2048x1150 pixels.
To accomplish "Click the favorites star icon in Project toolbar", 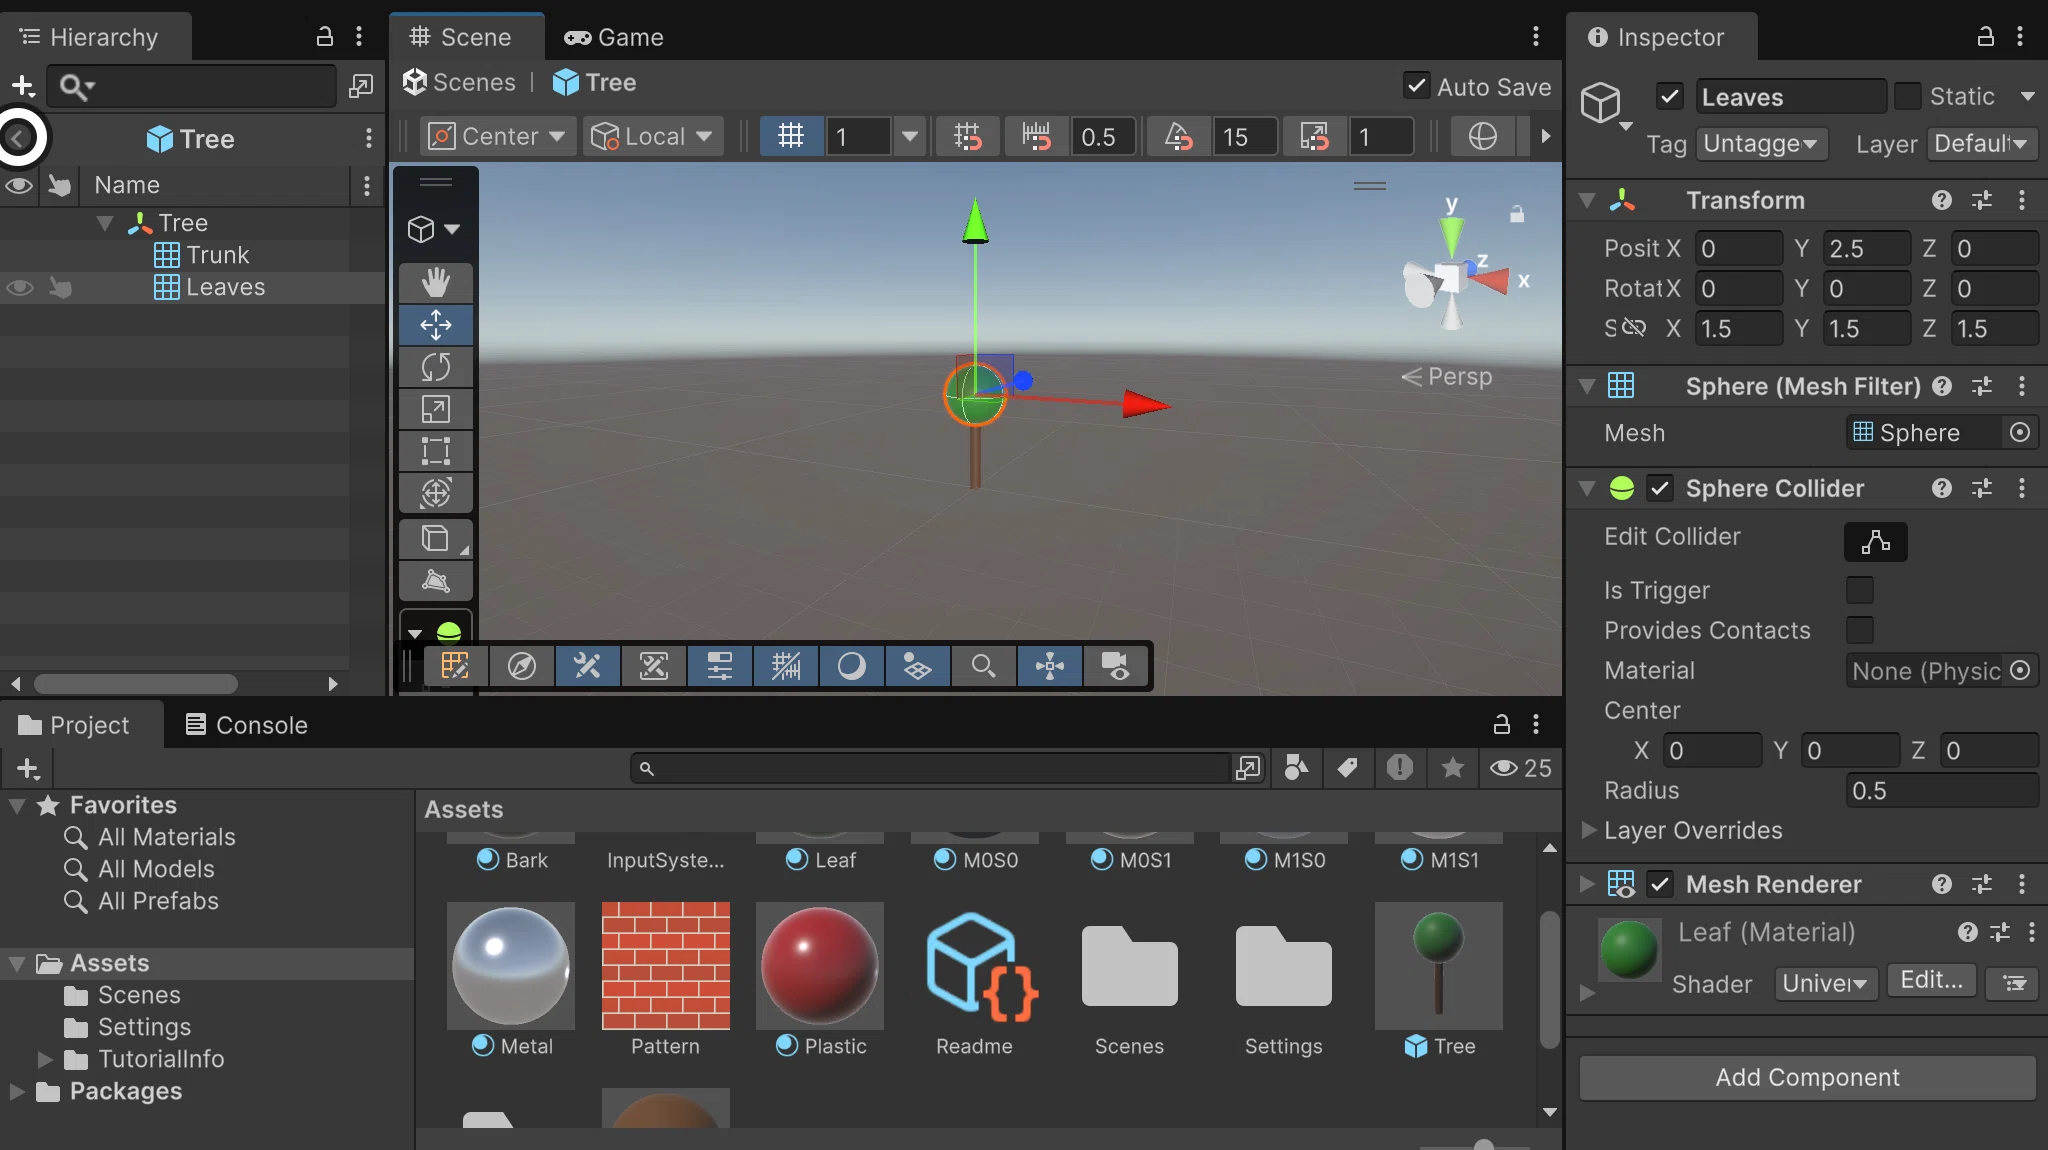I will tap(1452, 767).
